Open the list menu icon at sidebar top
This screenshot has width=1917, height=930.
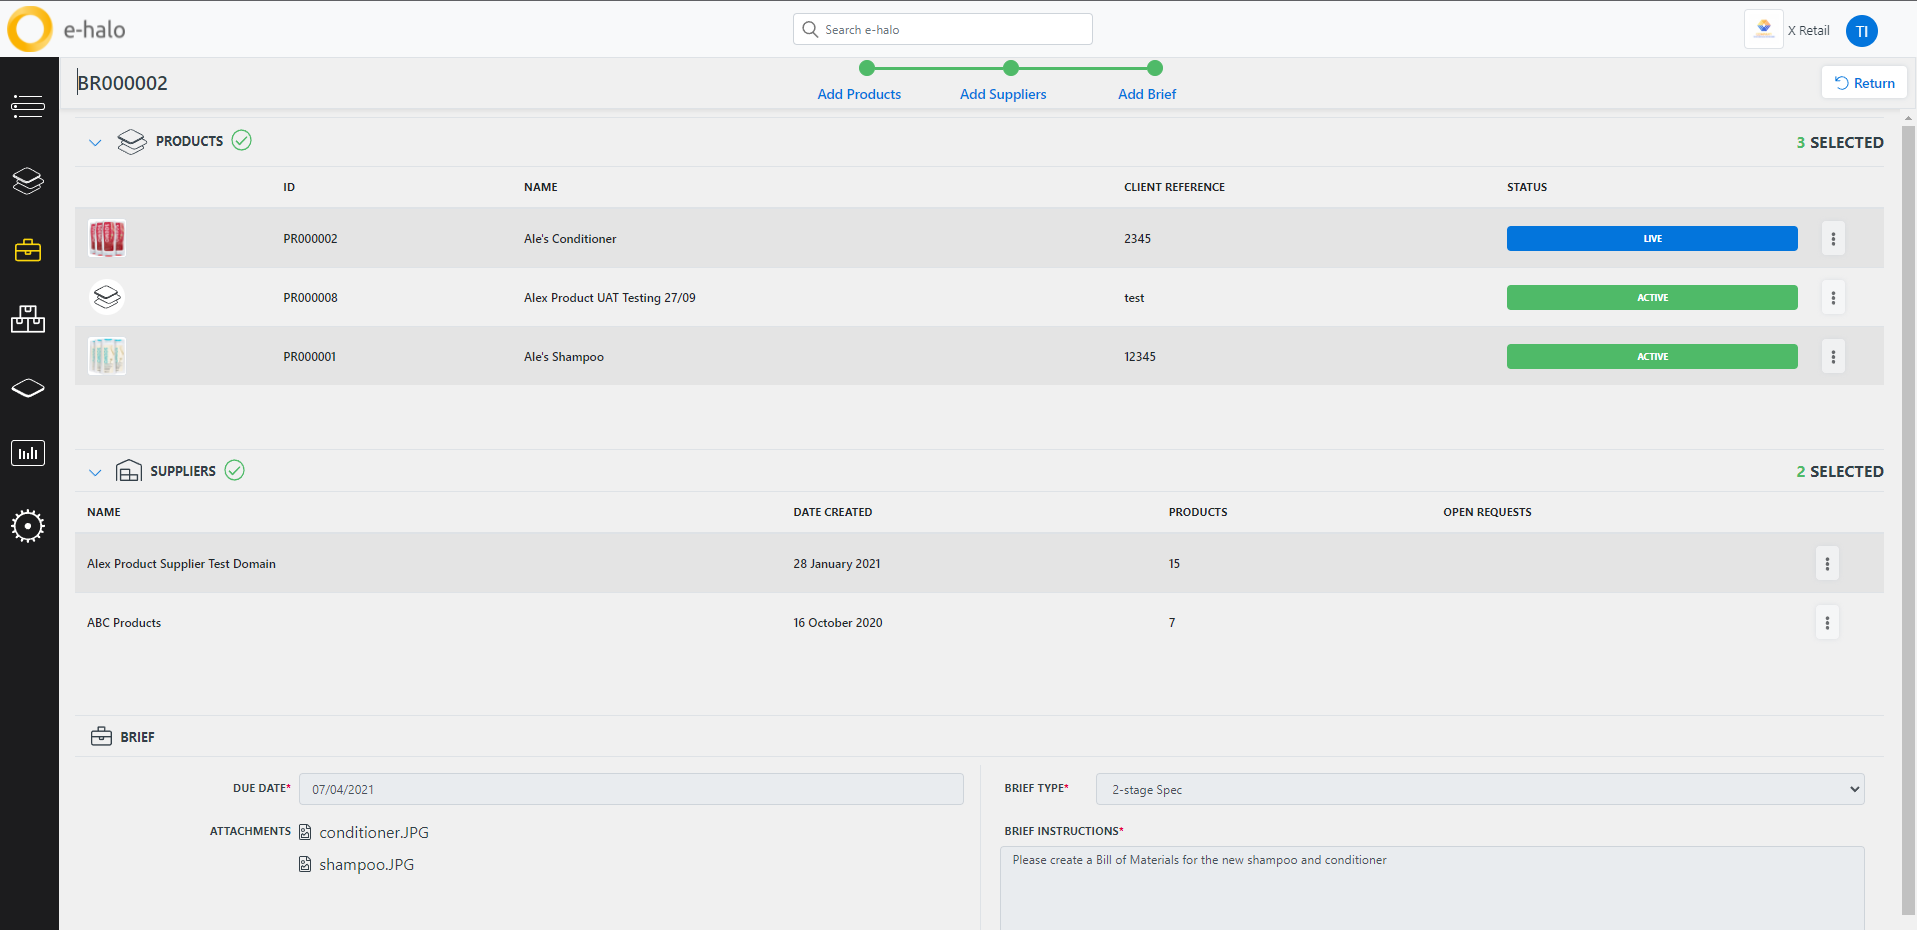click(x=28, y=107)
